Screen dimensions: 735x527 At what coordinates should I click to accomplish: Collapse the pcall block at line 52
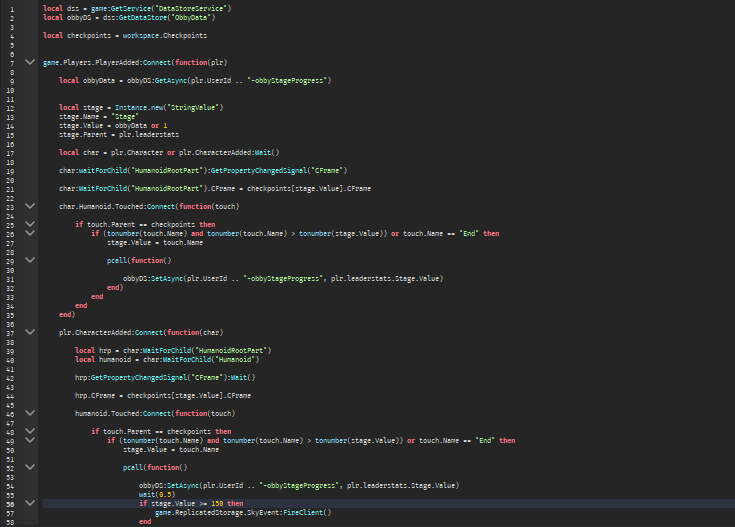click(30, 467)
